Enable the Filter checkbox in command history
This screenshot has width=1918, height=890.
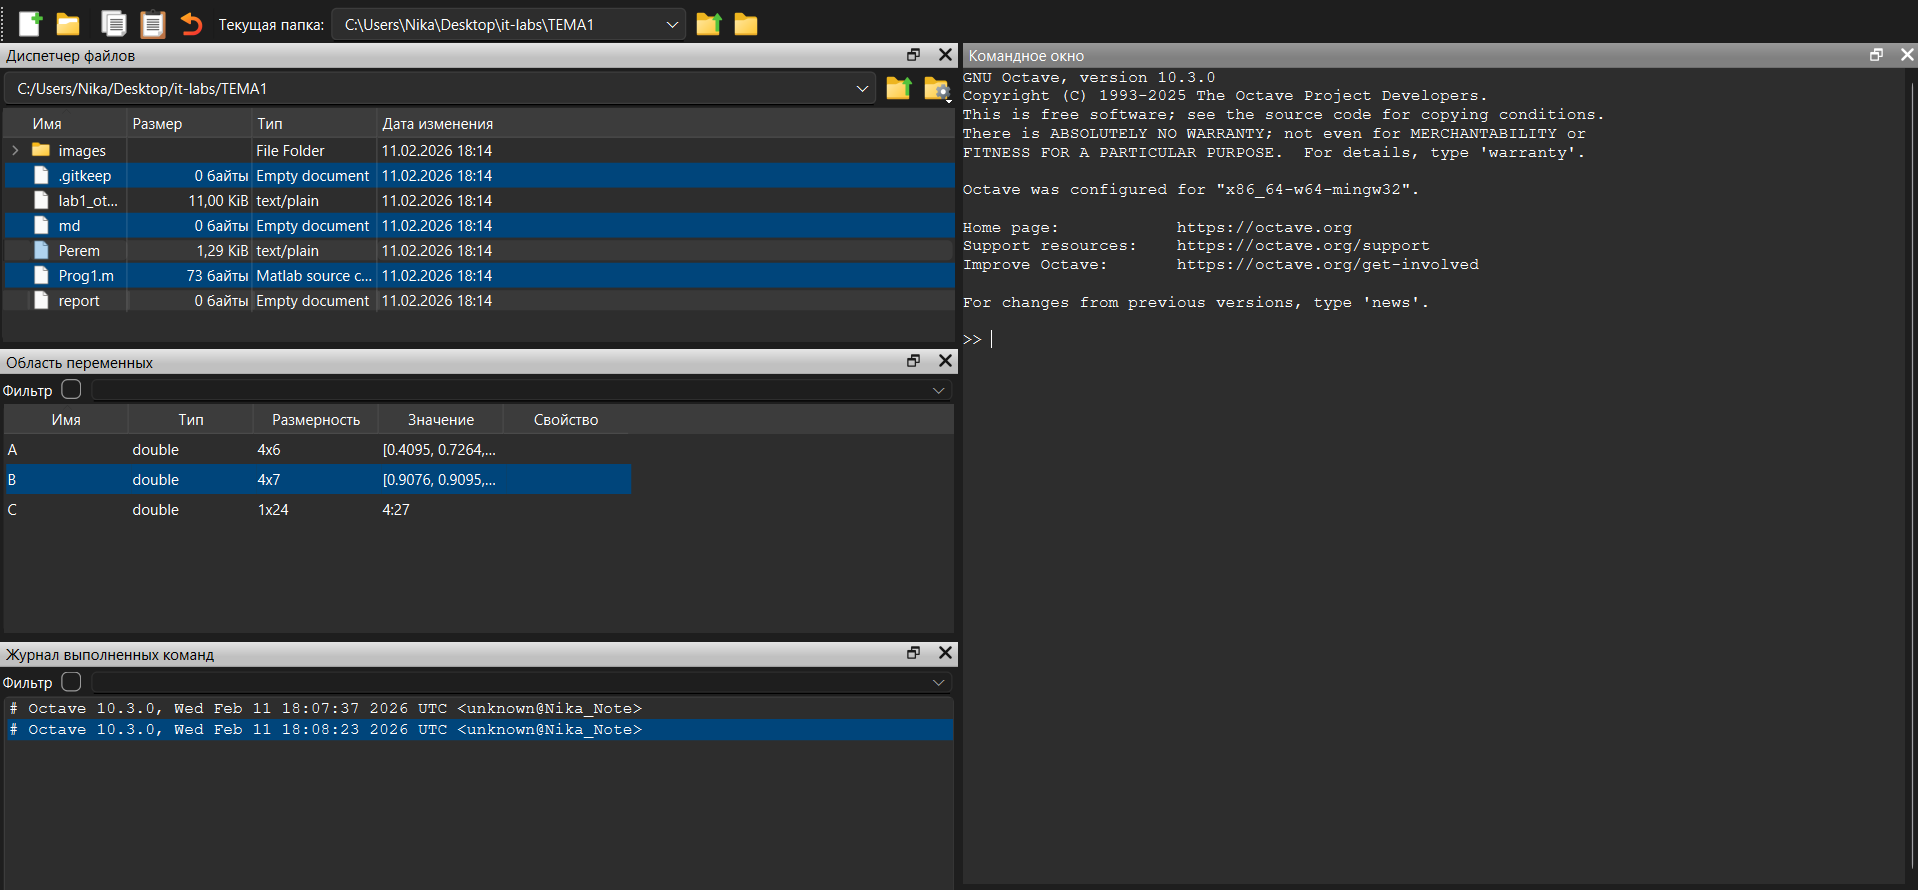pos(71,681)
